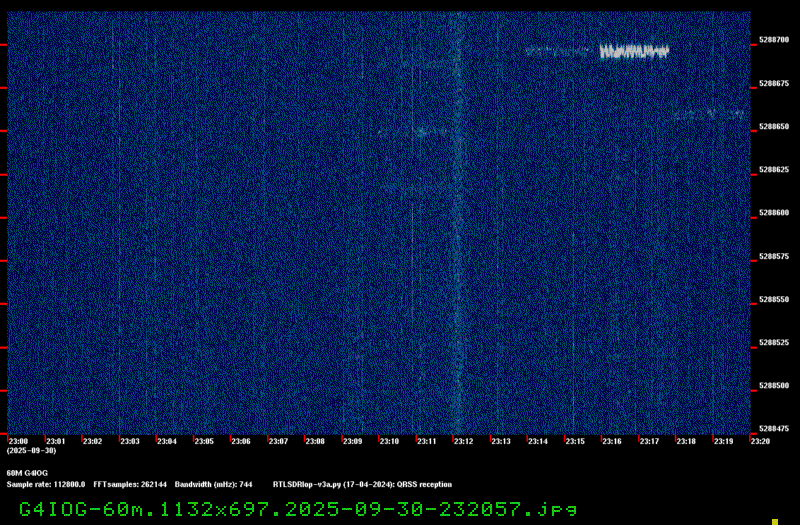Click the 23:16 time axis label
Image resolution: width=800 pixels, height=525 pixels.
click(x=611, y=441)
